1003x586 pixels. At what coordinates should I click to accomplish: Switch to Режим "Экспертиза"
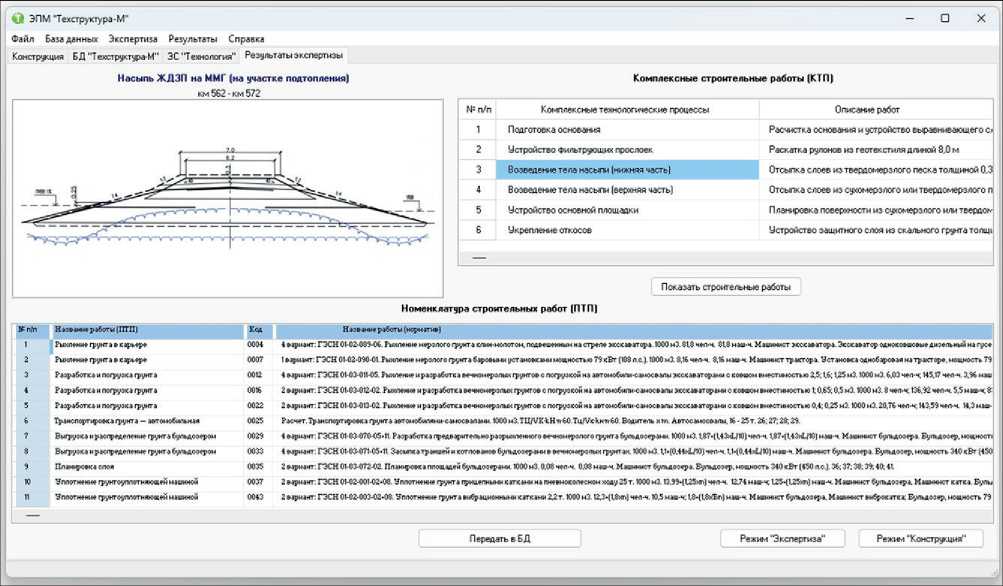click(x=782, y=538)
